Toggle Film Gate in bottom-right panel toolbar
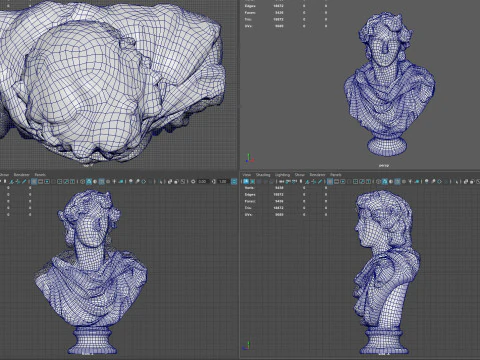The width and height of the screenshot is (480, 360). pos(336,182)
